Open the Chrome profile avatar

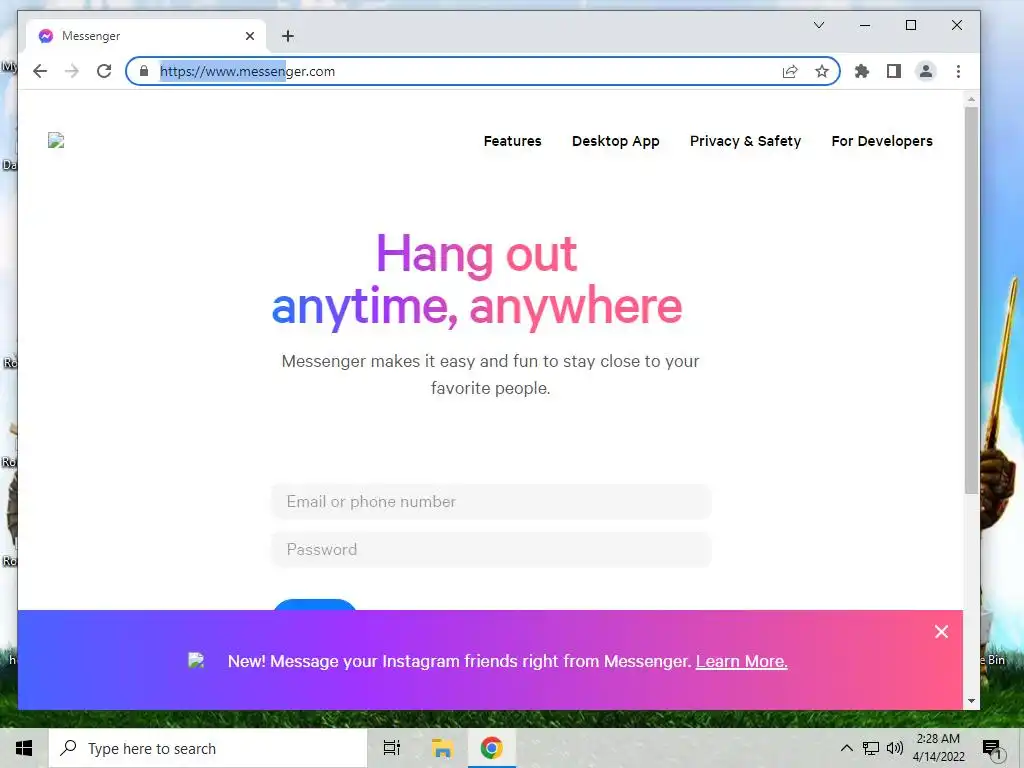click(x=925, y=71)
